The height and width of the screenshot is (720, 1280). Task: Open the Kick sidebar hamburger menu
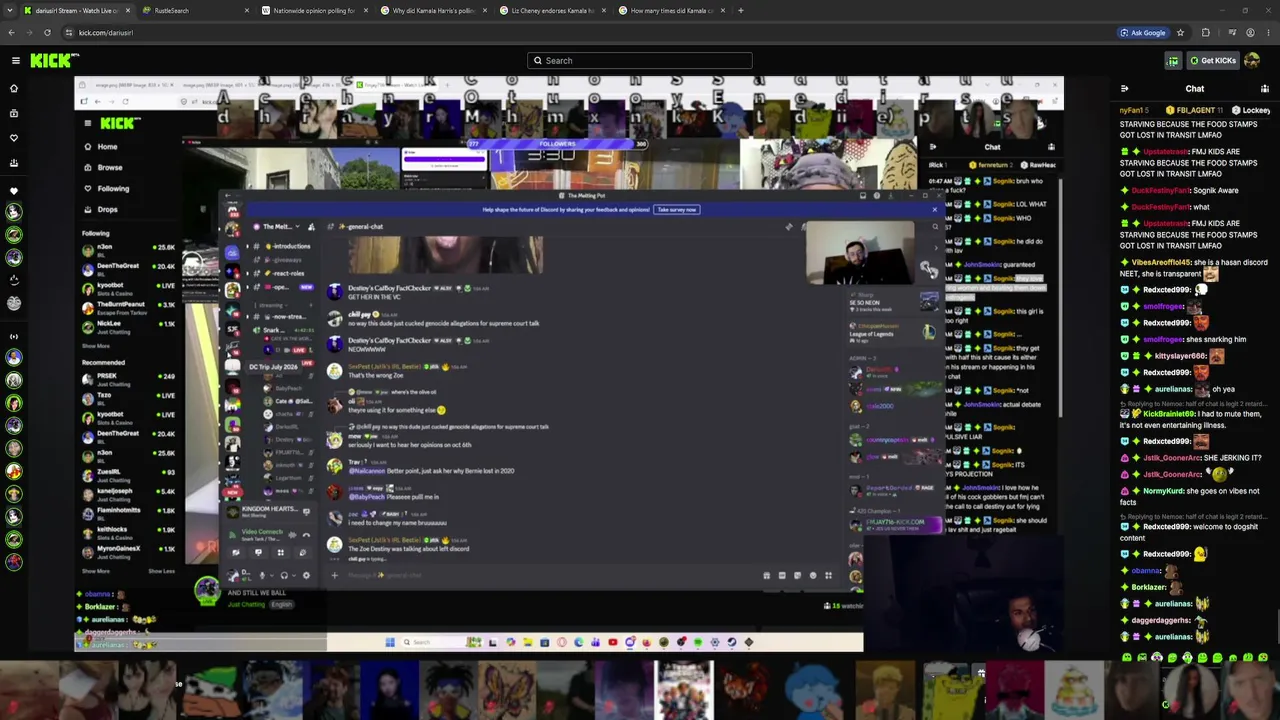click(15, 60)
